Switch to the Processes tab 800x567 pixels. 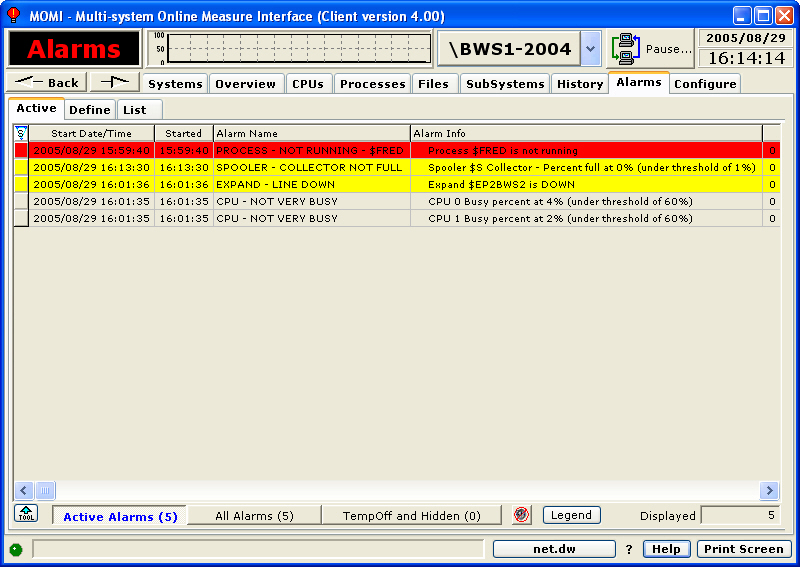372,84
